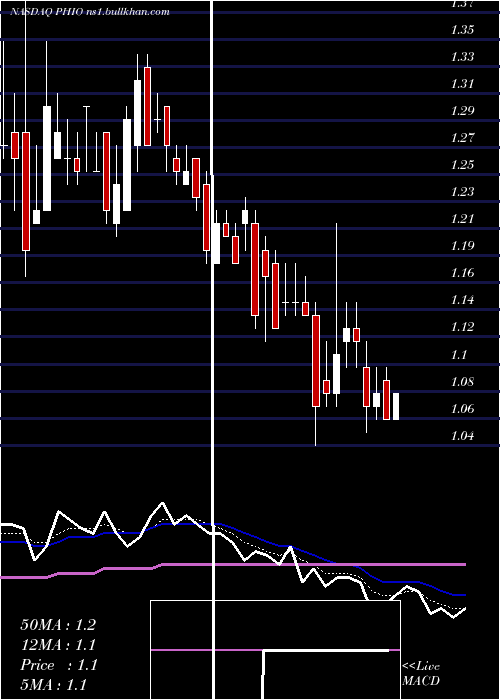This screenshot has height=700, width=500.
Task: Click the 1.31 price axis label
Action: click(x=462, y=84)
